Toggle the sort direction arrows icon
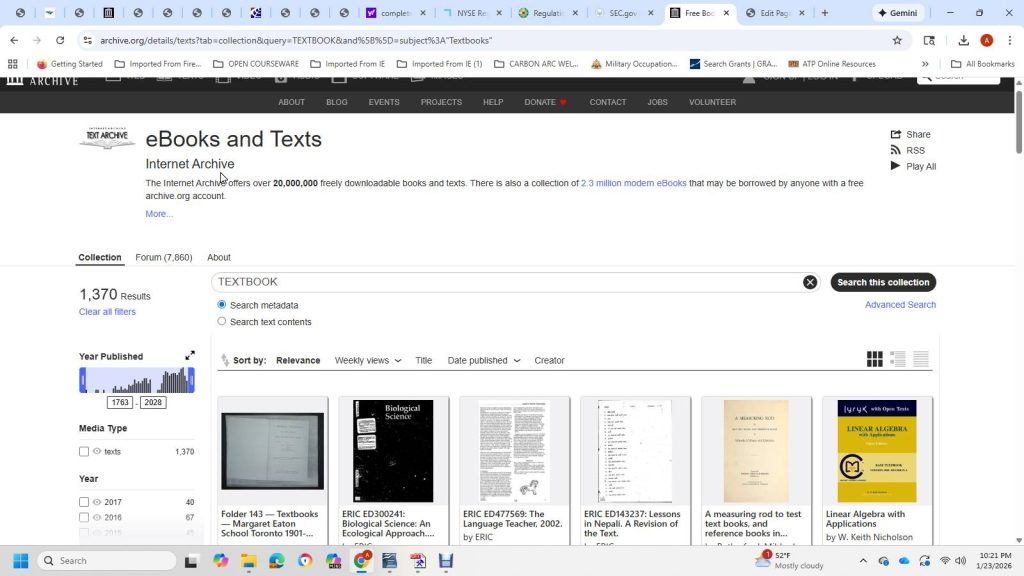This screenshot has width=1024, height=576. point(225,360)
